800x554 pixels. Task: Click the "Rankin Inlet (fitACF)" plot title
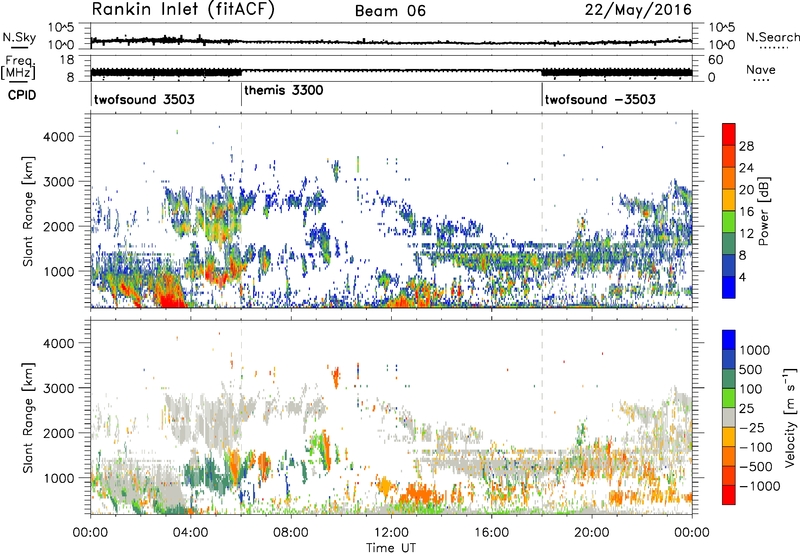coord(183,10)
